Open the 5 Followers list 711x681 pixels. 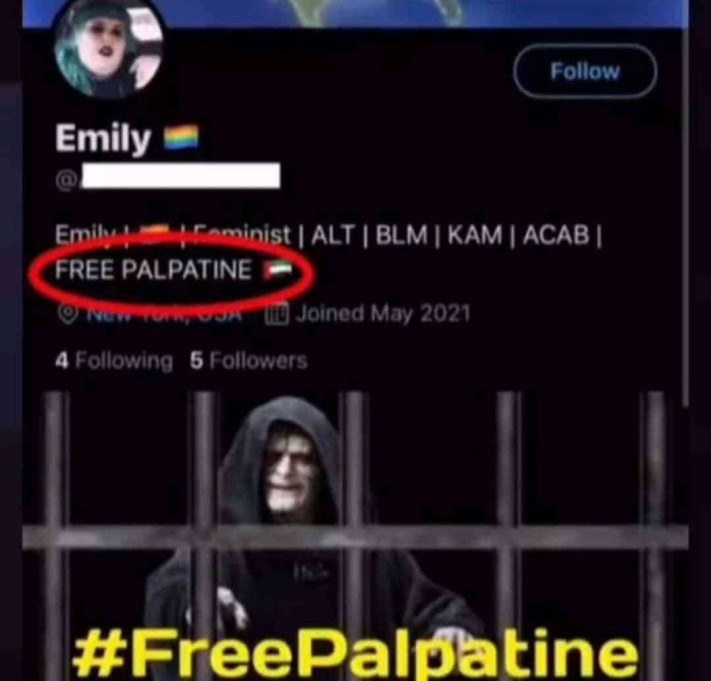click(248, 361)
